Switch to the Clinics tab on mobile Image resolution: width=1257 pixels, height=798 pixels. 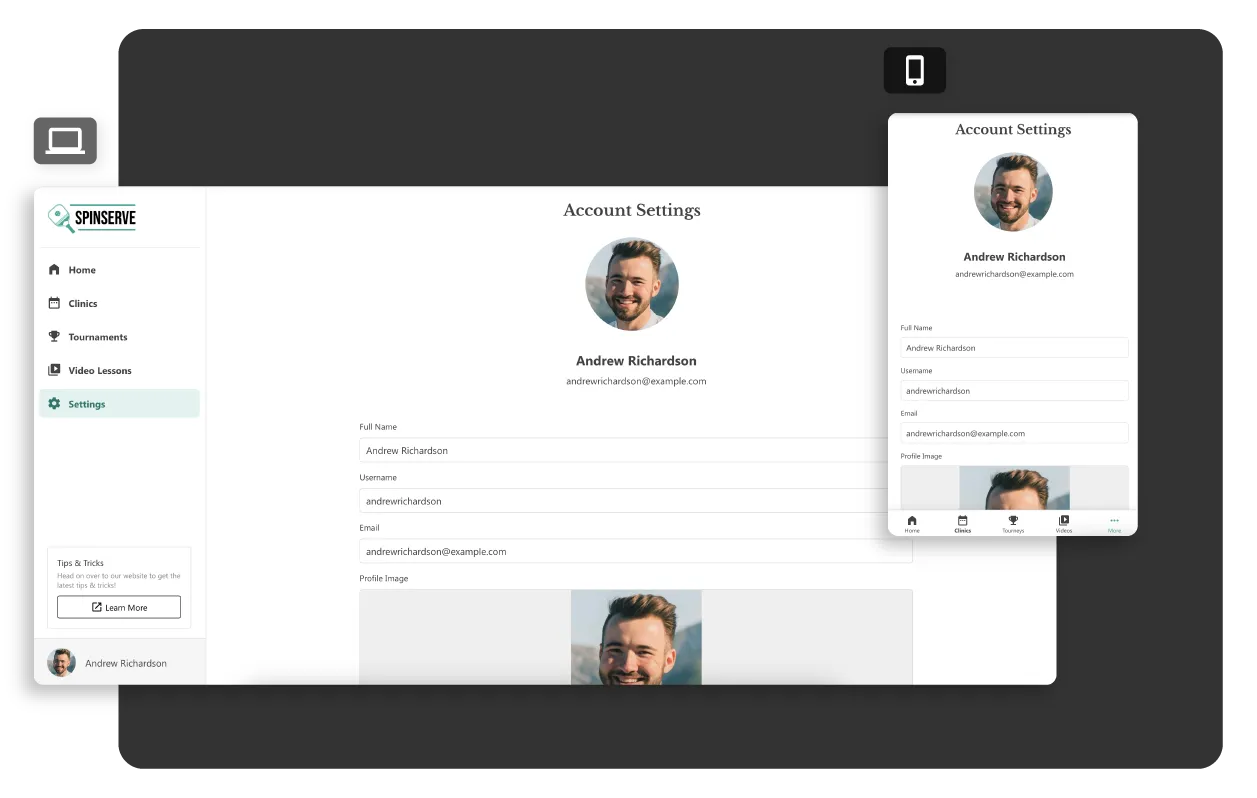962,520
